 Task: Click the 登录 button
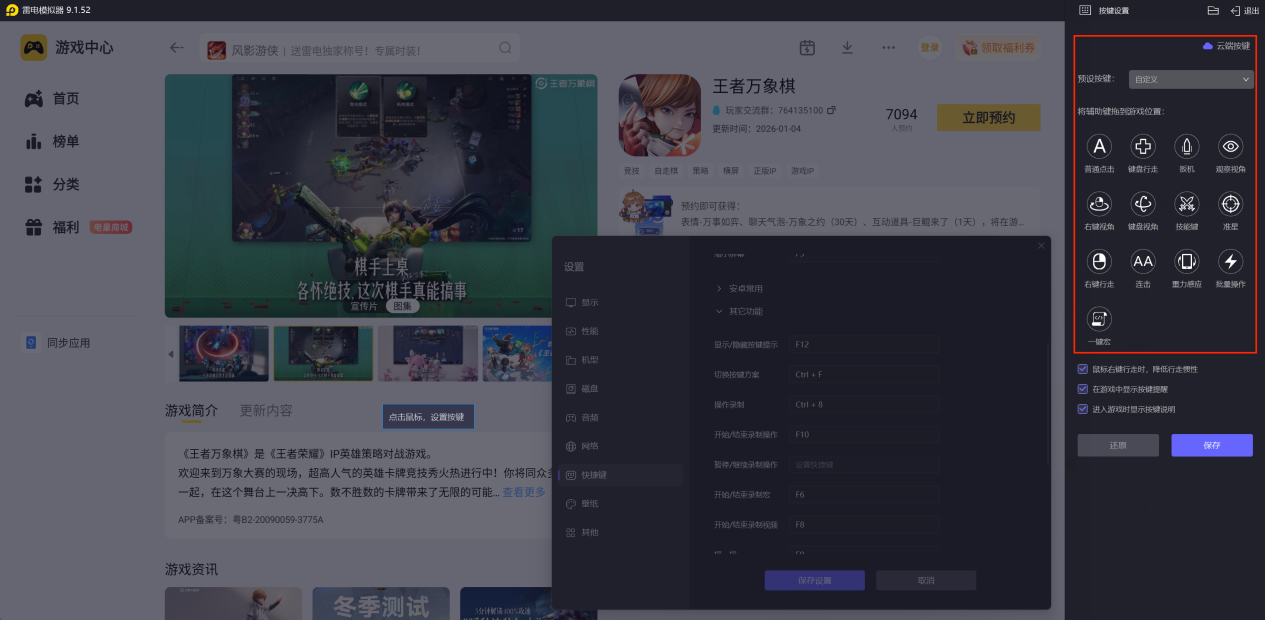click(930, 47)
